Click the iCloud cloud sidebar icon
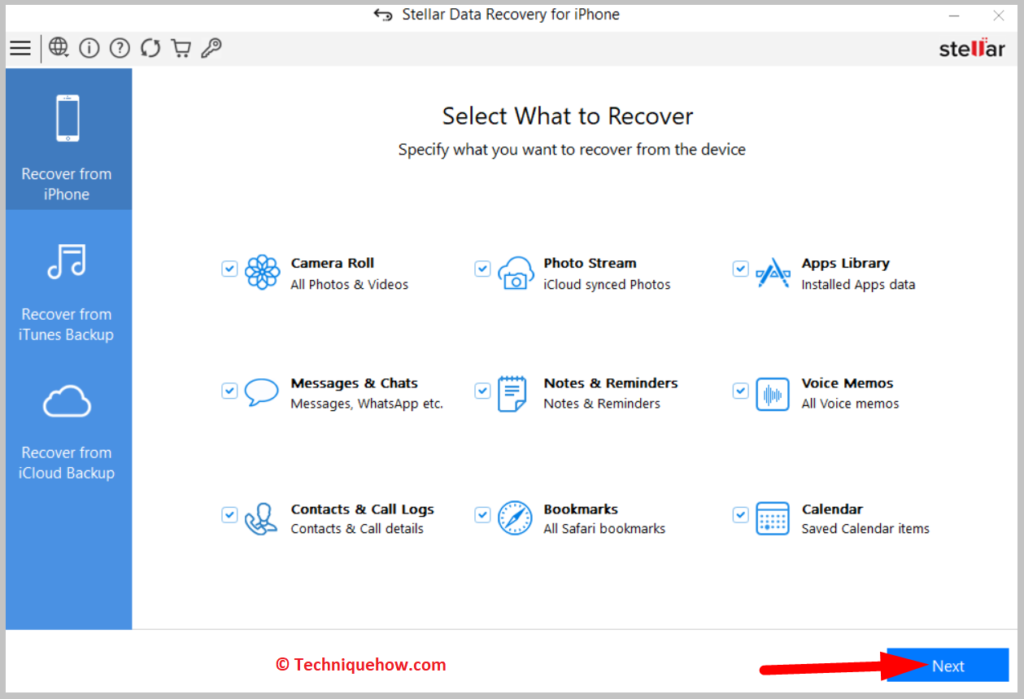The image size is (1024, 699). [x=67, y=401]
